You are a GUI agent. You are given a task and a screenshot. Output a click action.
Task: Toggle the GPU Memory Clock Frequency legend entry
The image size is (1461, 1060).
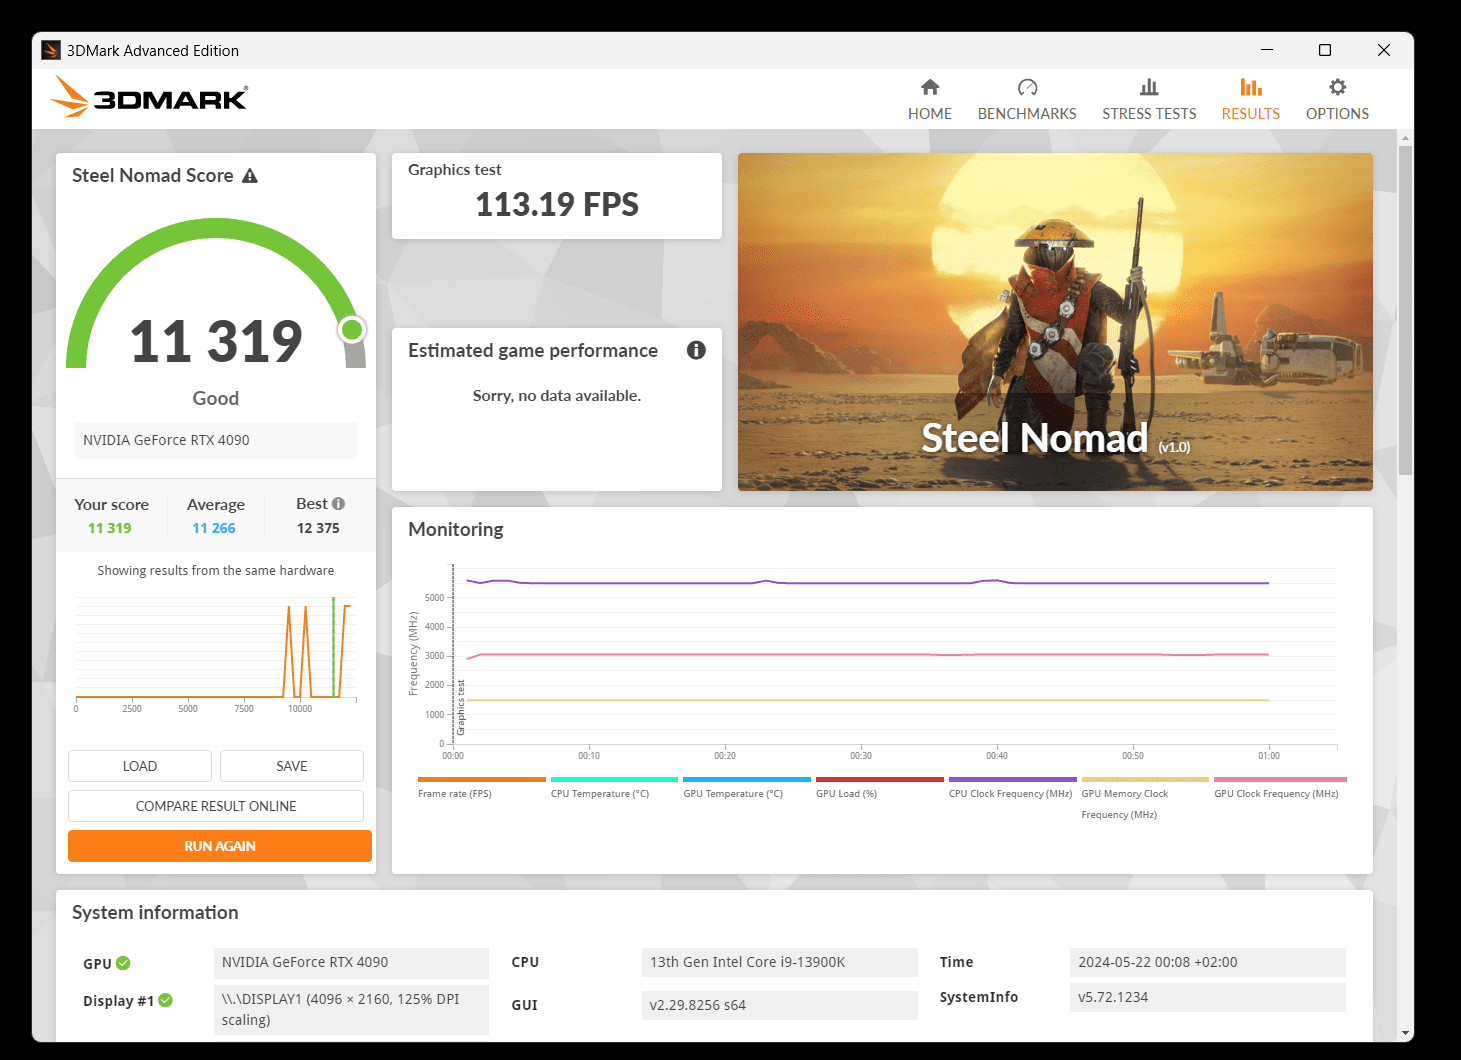(x=1145, y=798)
